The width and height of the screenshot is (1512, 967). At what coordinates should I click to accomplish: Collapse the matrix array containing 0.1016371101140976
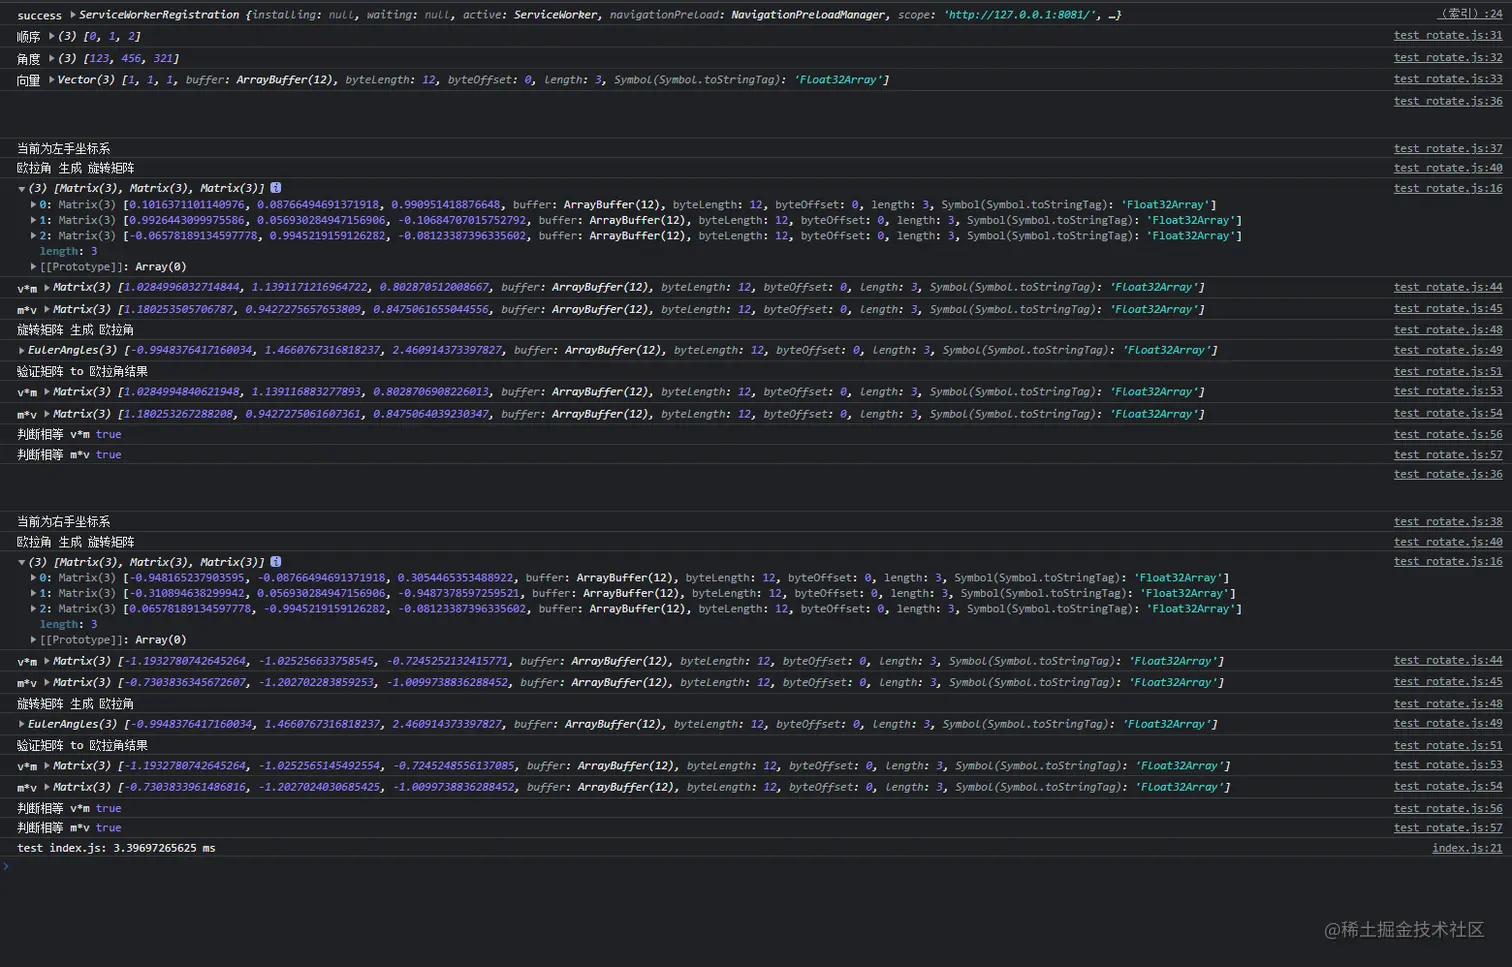22,188
